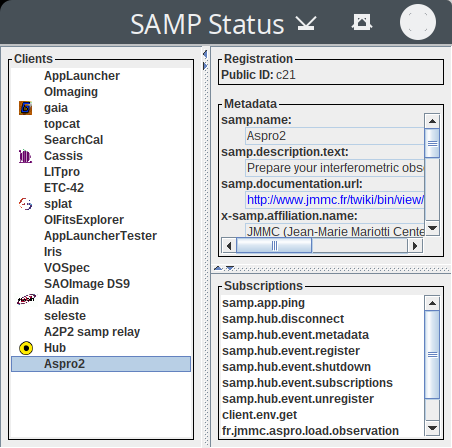Click the Metadata horizontal scrollbar thumb

pos(274,246)
